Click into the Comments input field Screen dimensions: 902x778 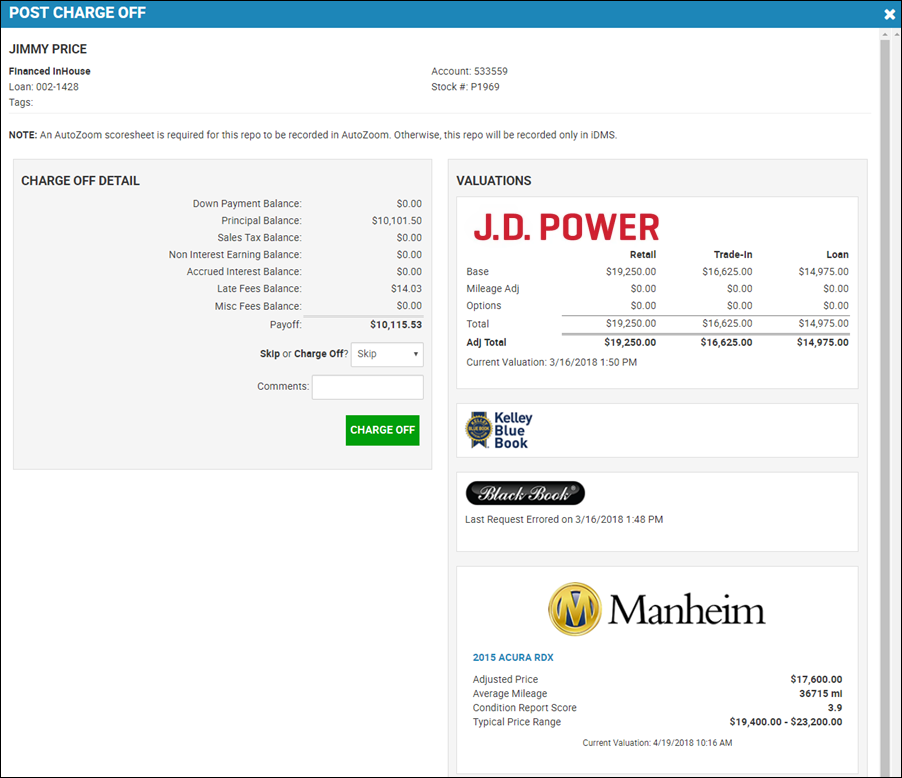pyautogui.click(x=368, y=387)
